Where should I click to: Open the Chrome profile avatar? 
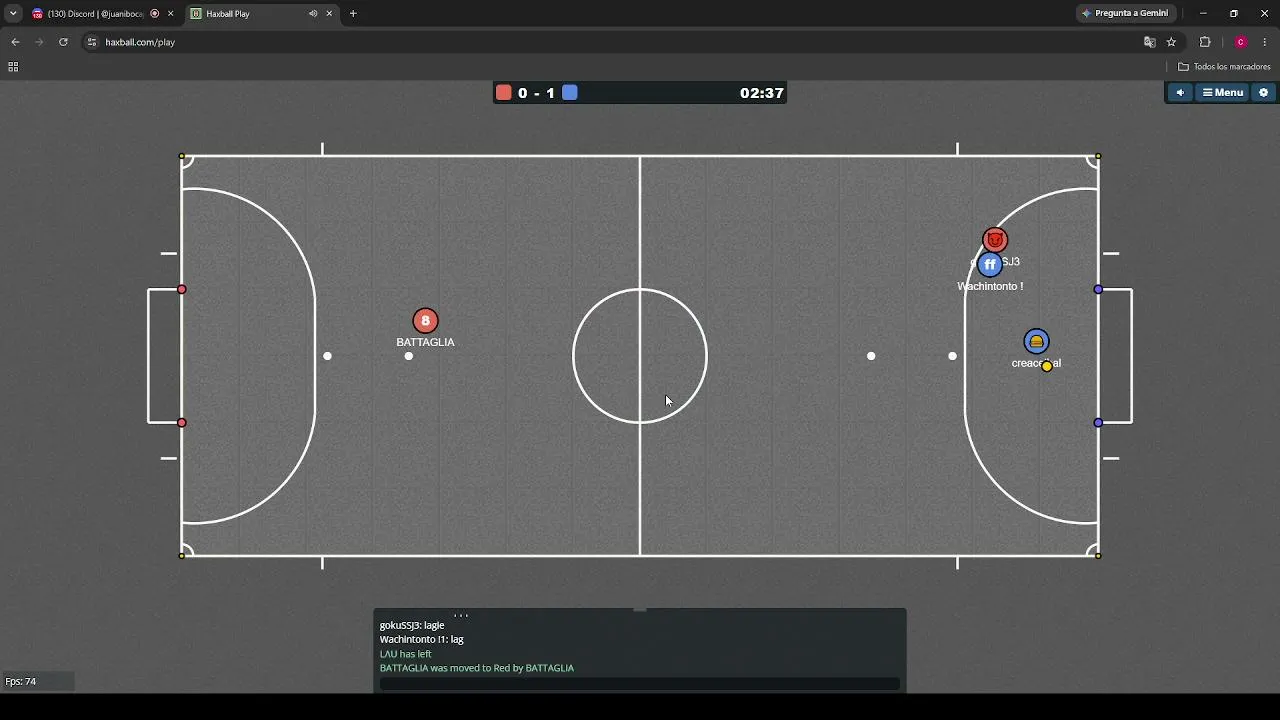tap(1240, 42)
